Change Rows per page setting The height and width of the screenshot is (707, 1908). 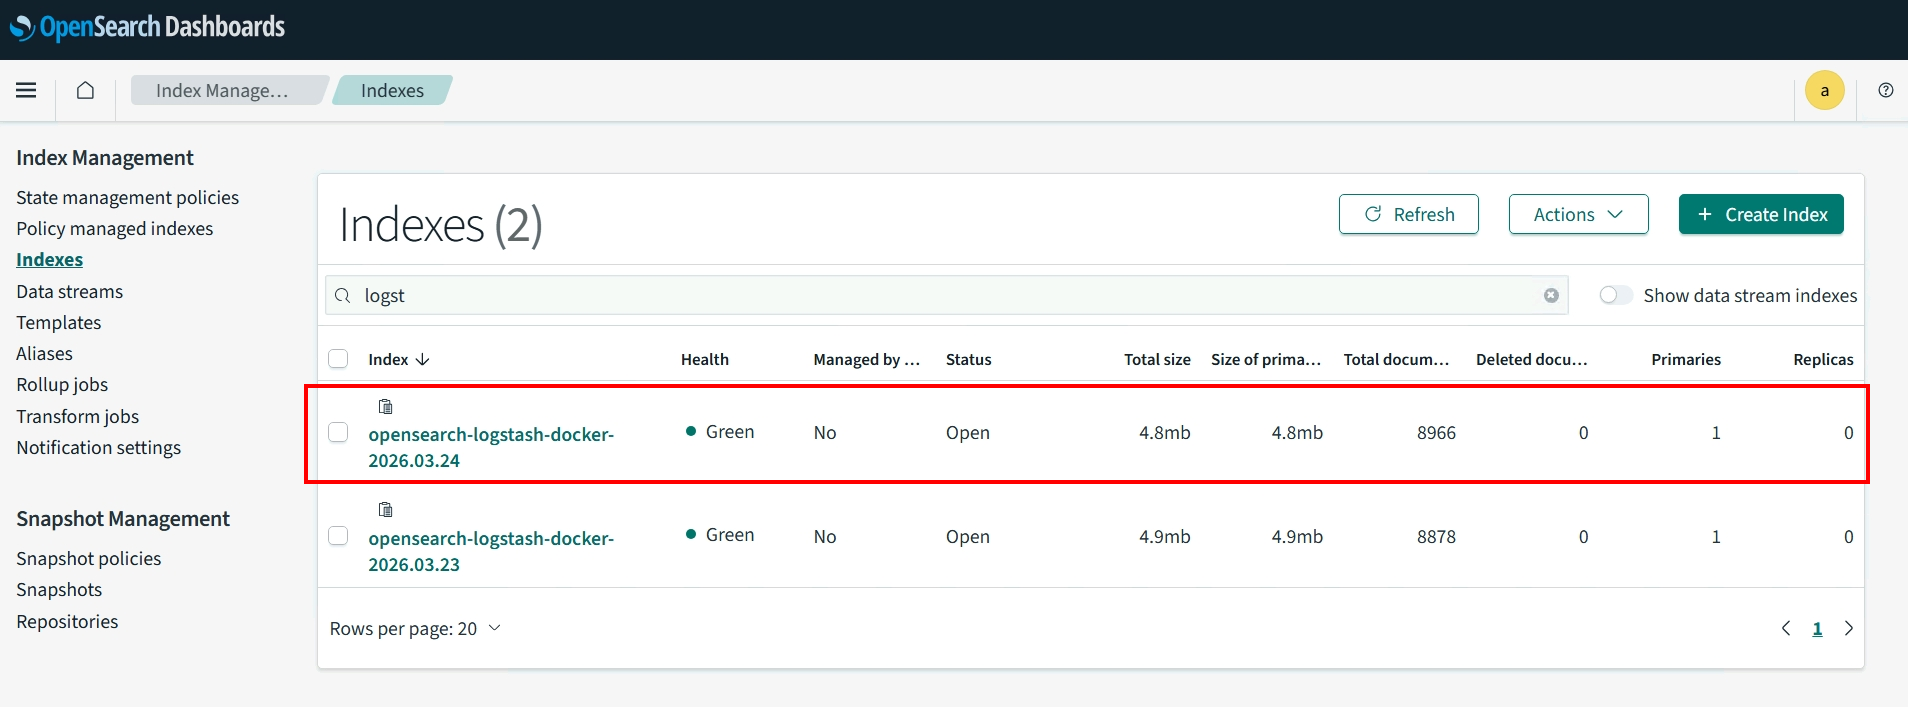coord(415,628)
